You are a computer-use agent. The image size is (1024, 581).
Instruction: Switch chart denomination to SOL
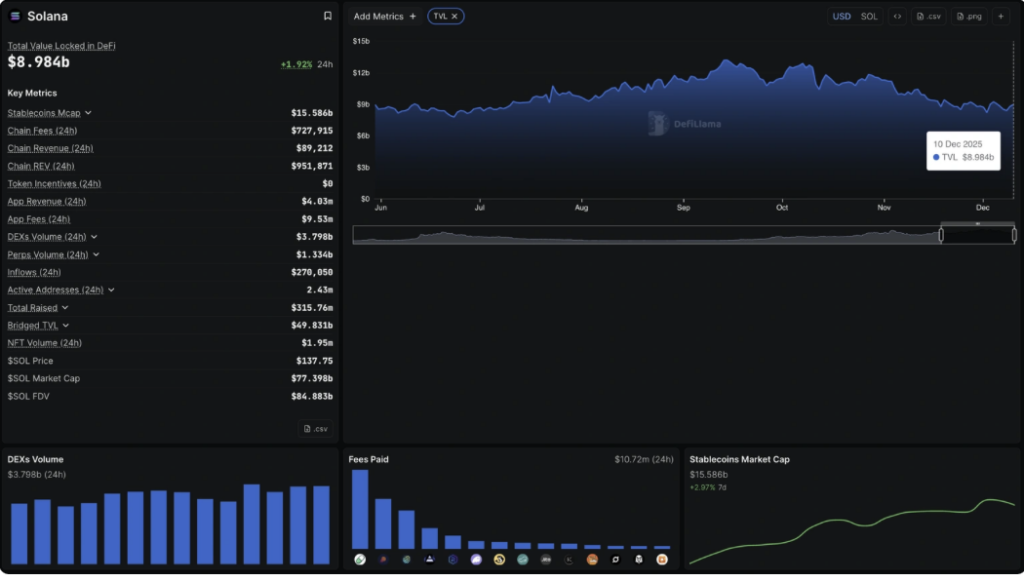[869, 16]
